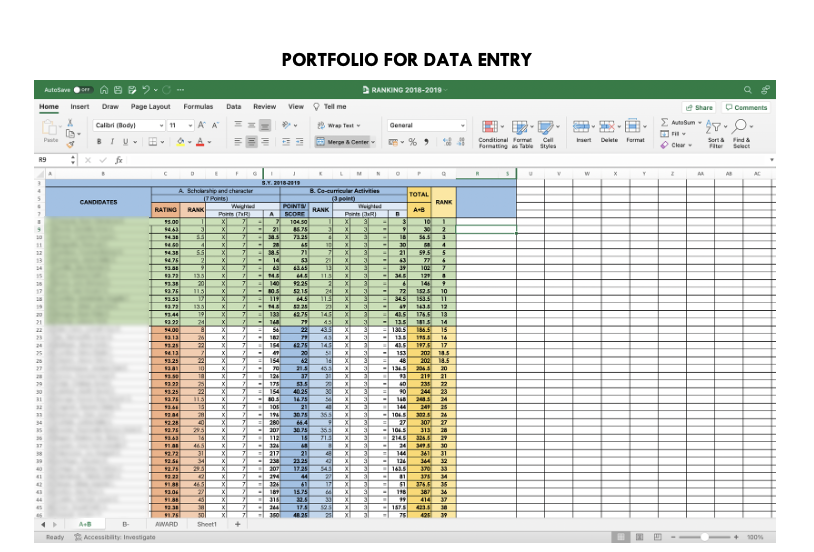The height and width of the screenshot is (552, 814).
Task: Apply Comma Style format
Action: pos(426,142)
